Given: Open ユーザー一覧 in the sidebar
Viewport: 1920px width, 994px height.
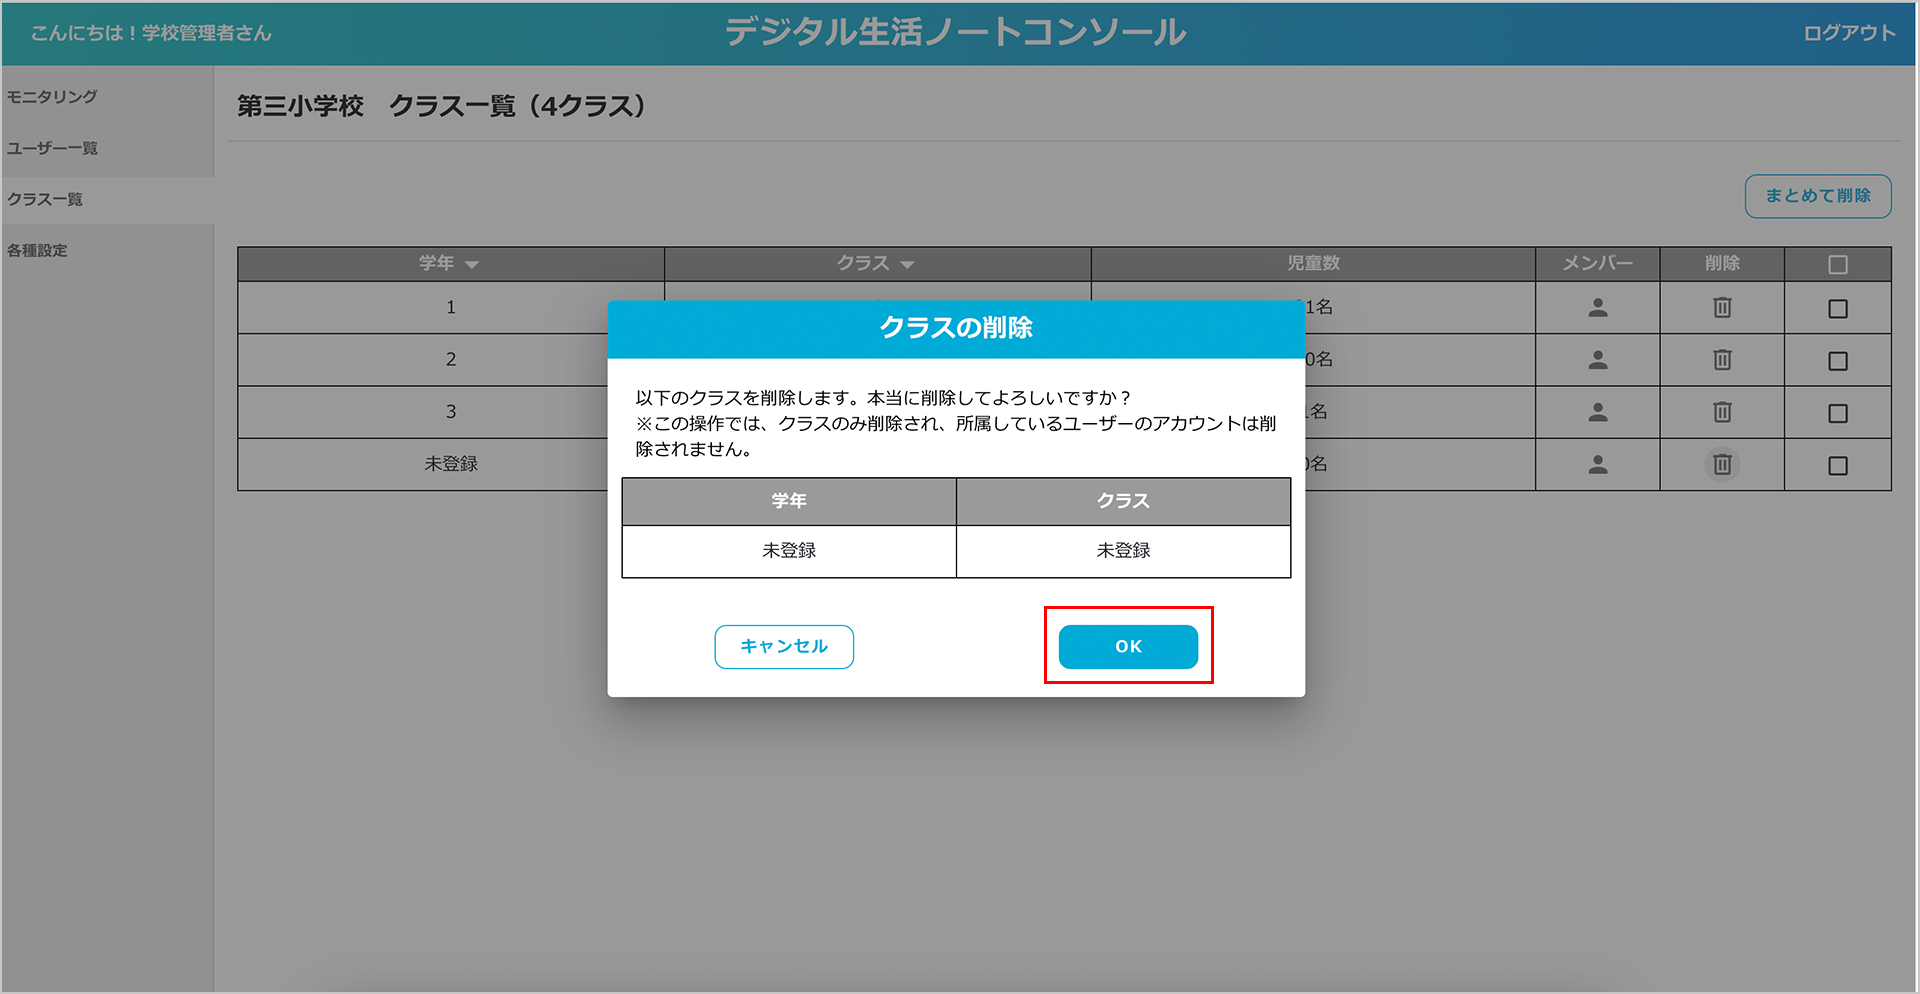Looking at the screenshot, I should click(52, 148).
